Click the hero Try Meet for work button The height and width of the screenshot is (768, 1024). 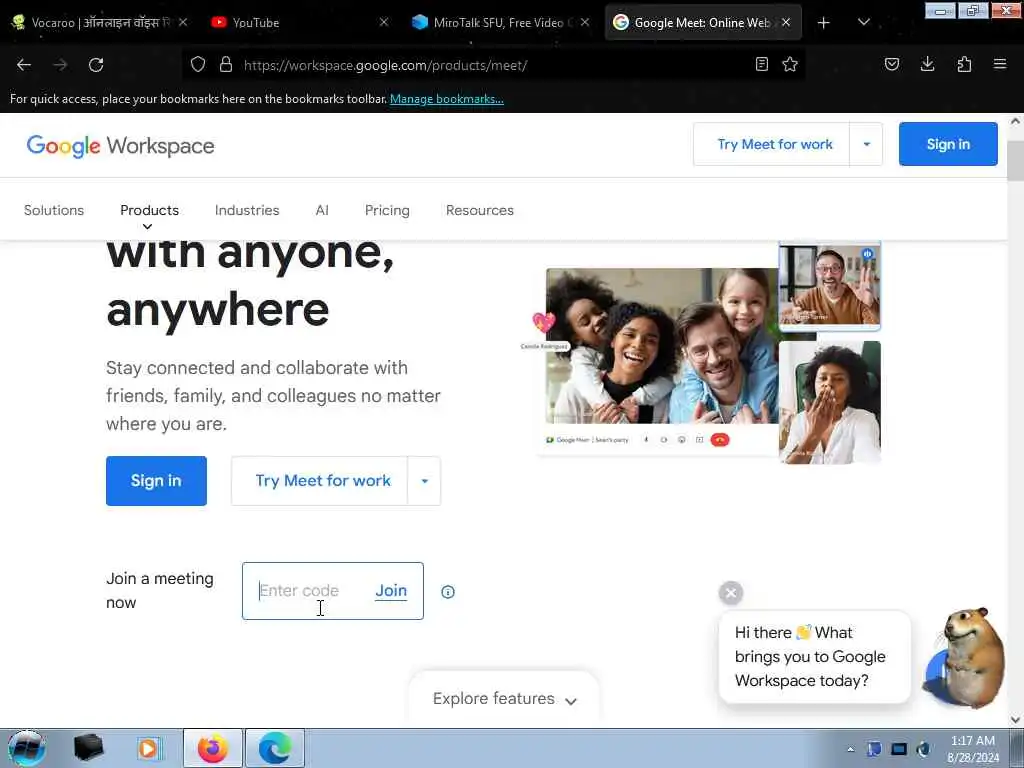[x=320, y=481]
